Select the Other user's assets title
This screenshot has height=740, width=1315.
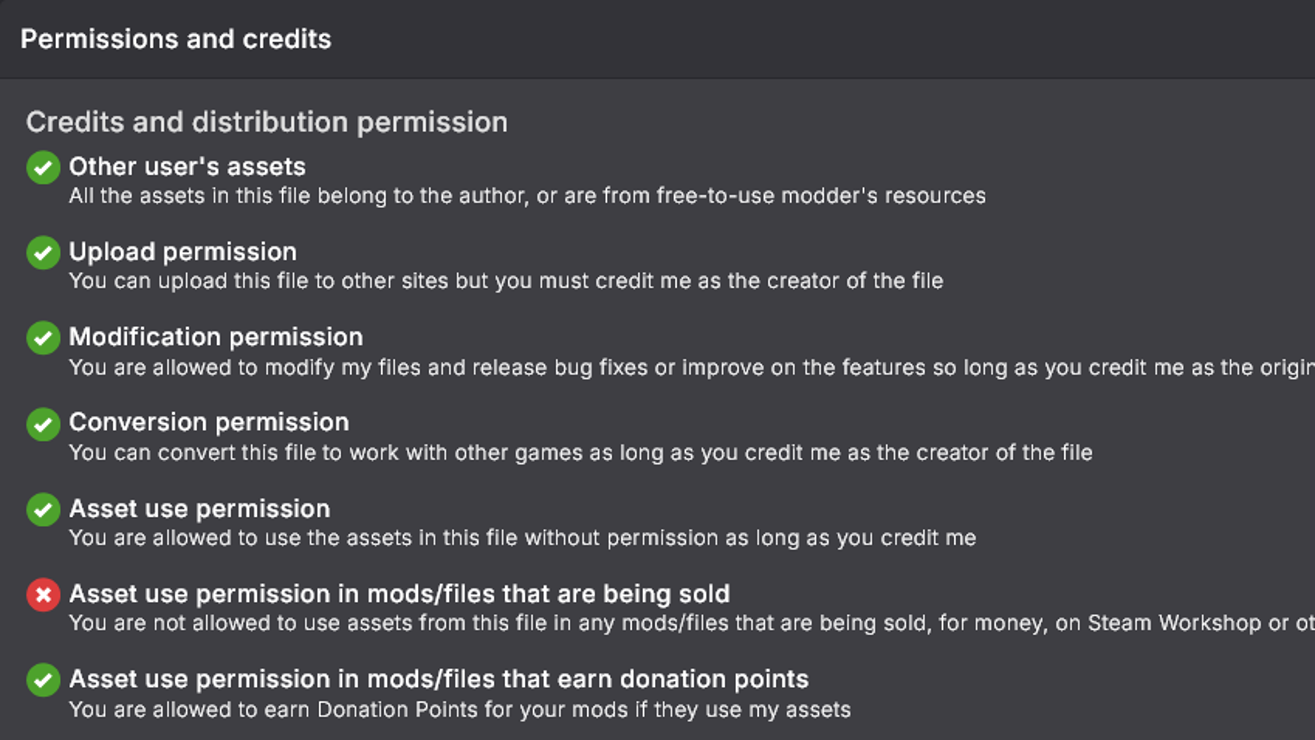coord(187,166)
